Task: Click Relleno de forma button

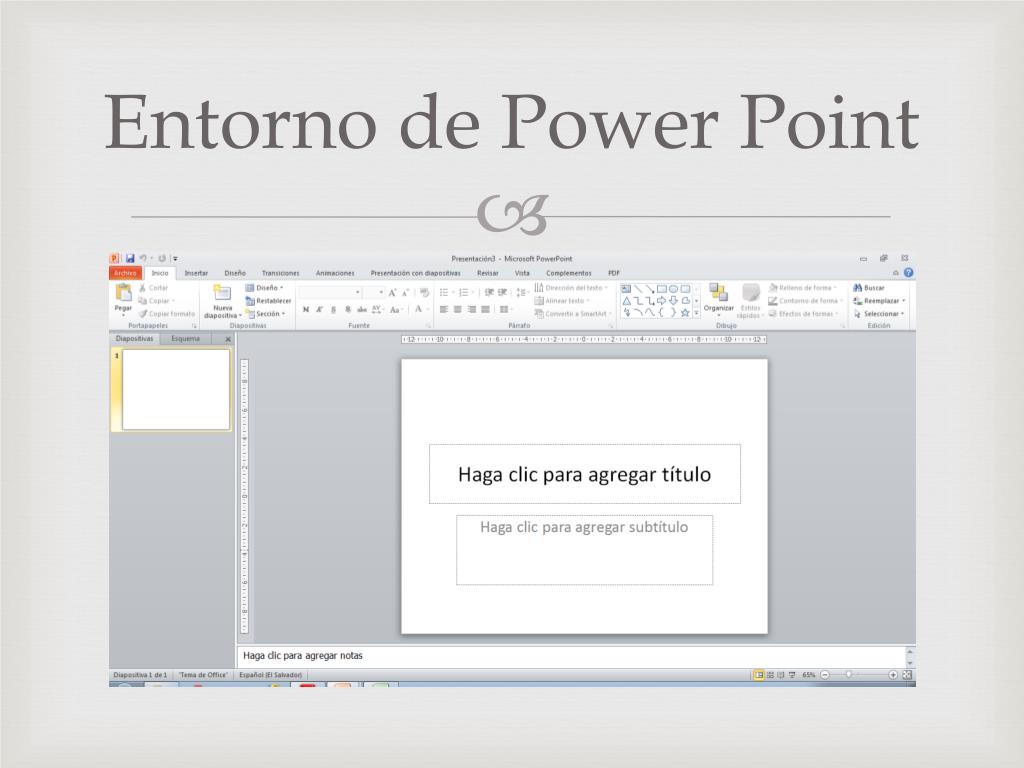Action: click(x=803, y=288)
